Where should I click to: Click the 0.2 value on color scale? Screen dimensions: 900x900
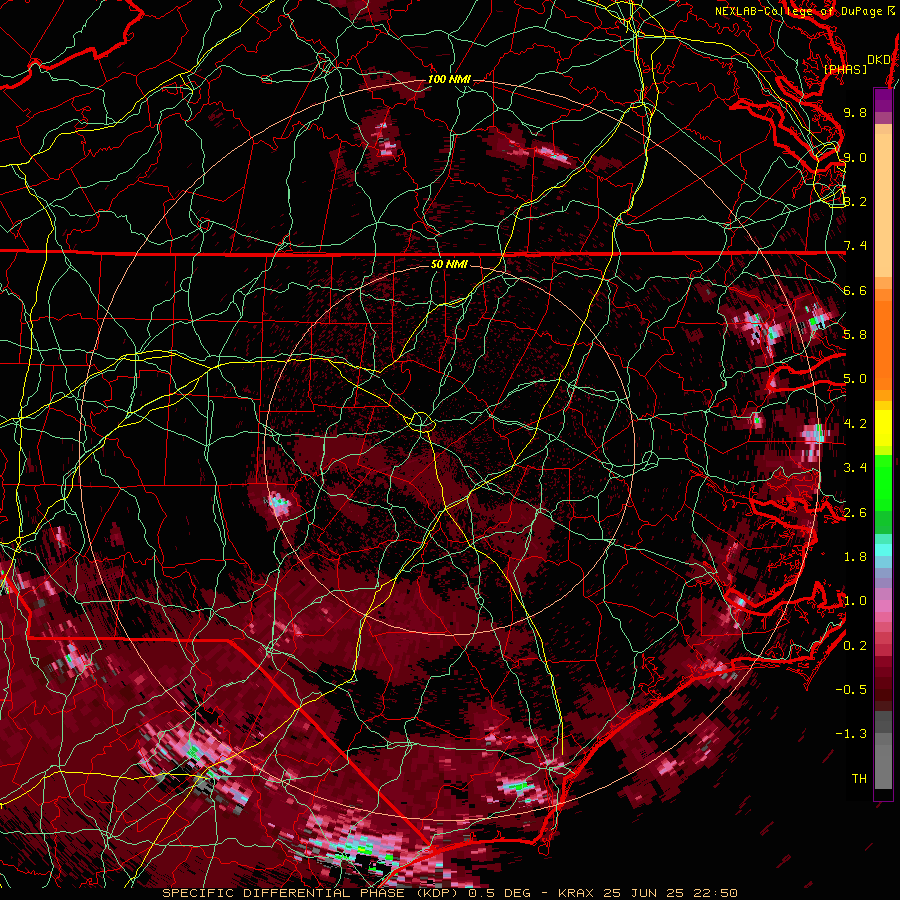(855, 646)
